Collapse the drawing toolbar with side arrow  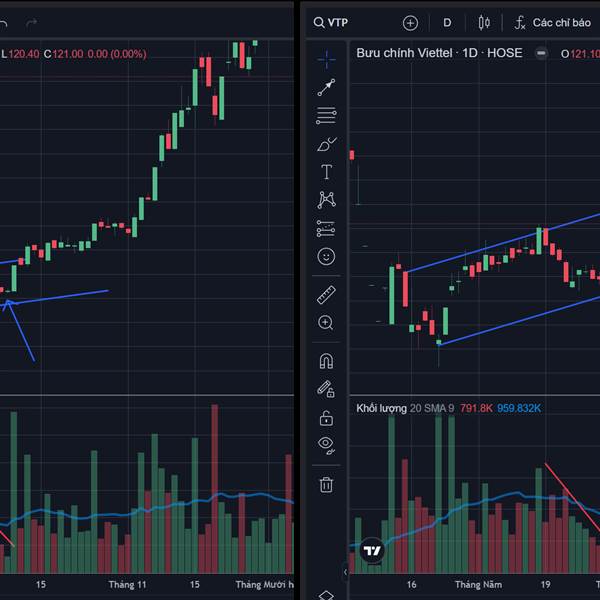(345, 572)
